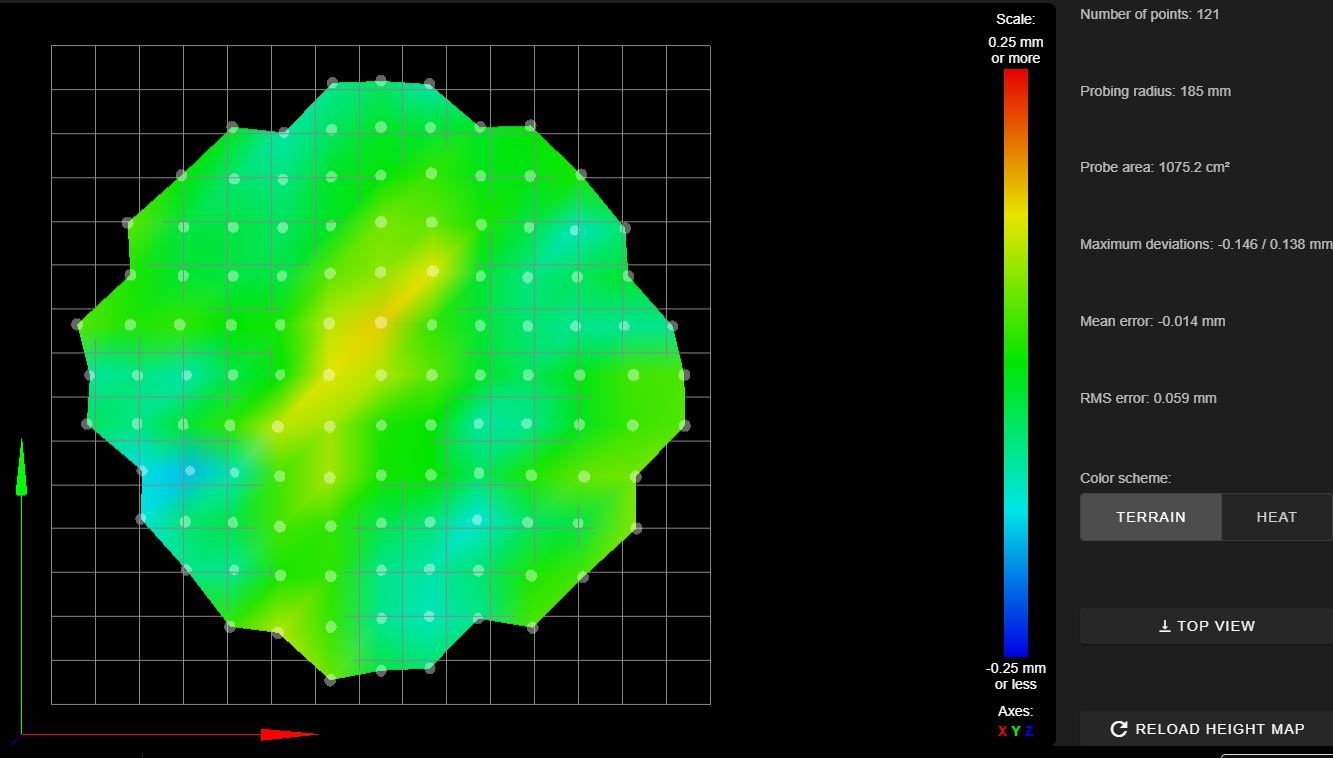
Task: Click the TOP VIEW button
Action: coord(1206,626)
